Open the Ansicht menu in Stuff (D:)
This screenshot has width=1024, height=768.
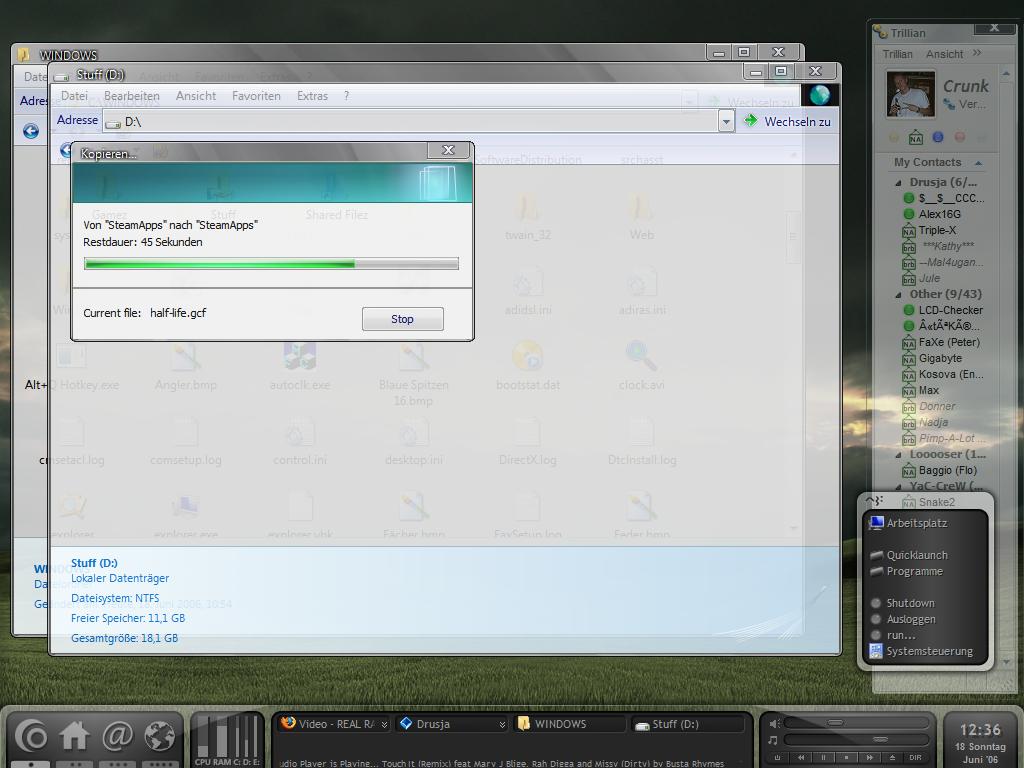(x=195, y=96)
